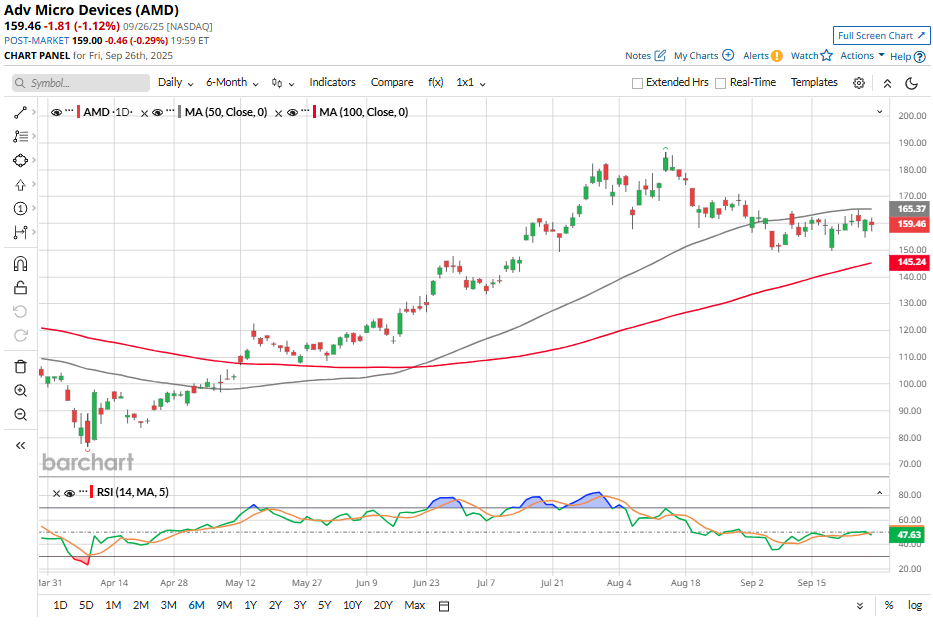Open the Indicators menu
This screenshot has width=933, height=624.
332,83
